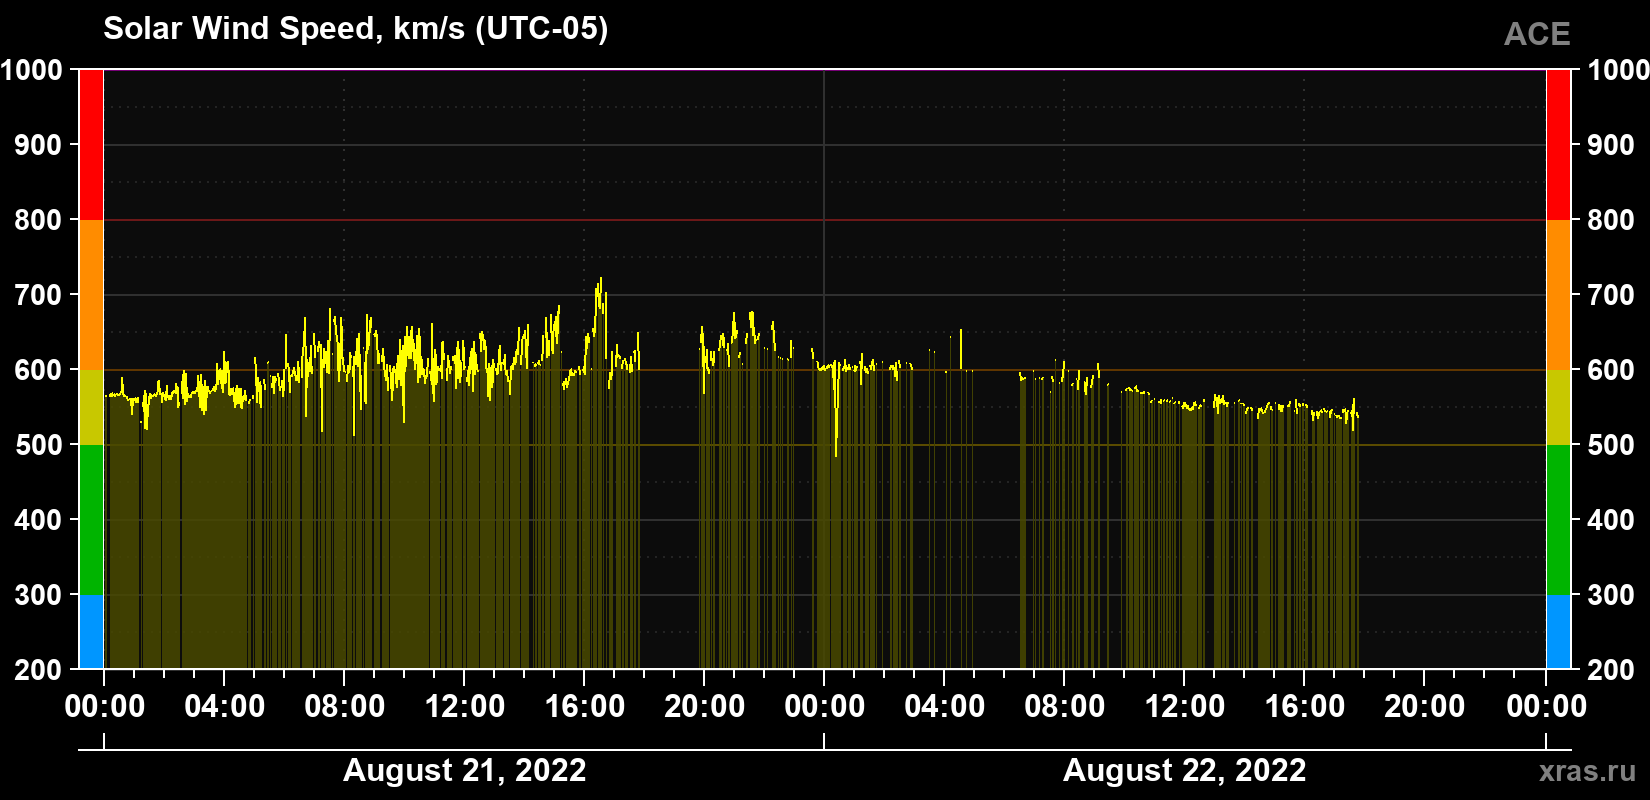
Task: Click the 200 value on the right axis
Action: coord(1611,670)
